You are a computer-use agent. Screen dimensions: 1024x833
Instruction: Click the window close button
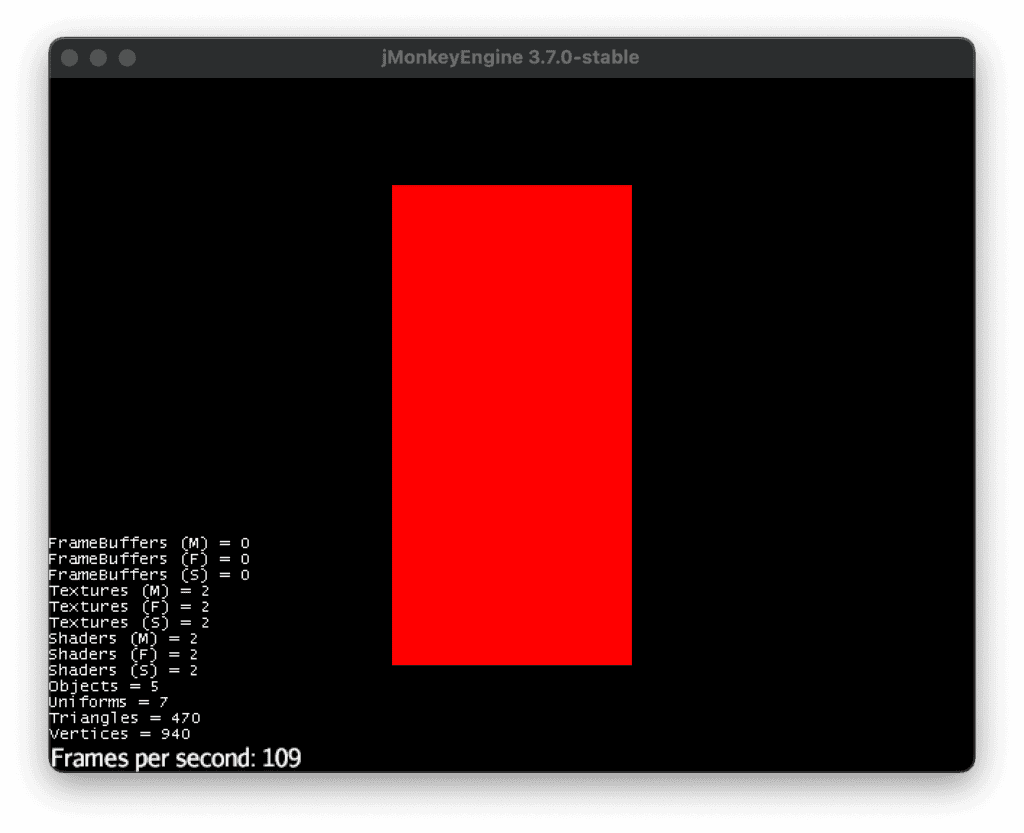(x=70, y=58)
